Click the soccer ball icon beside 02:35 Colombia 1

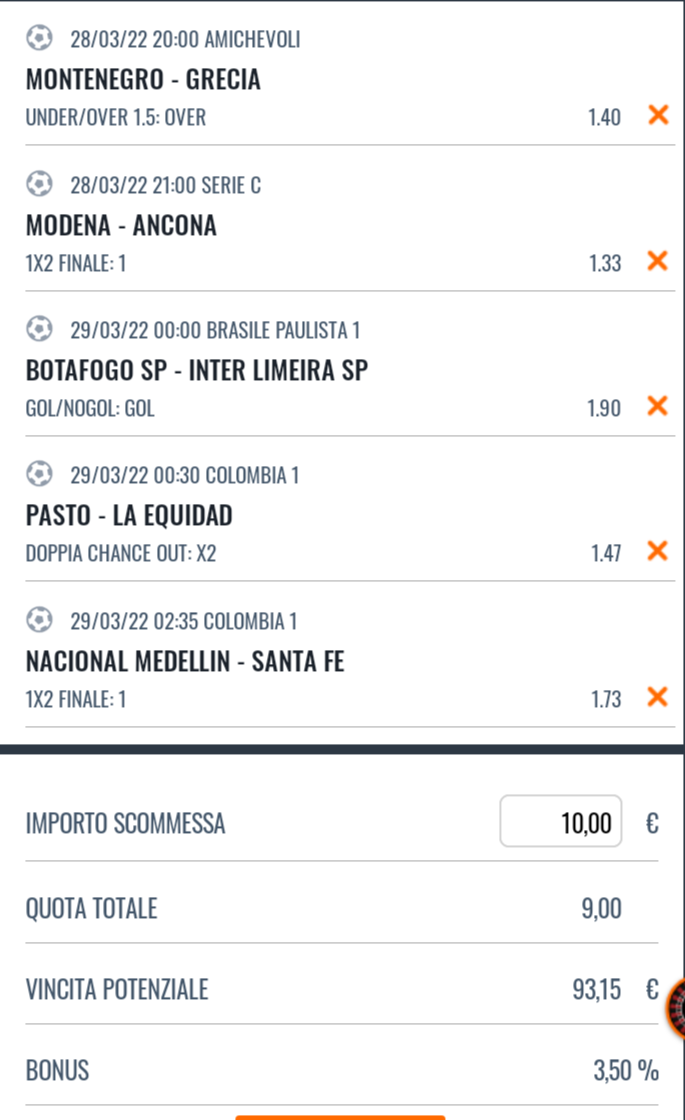[39, 620]
